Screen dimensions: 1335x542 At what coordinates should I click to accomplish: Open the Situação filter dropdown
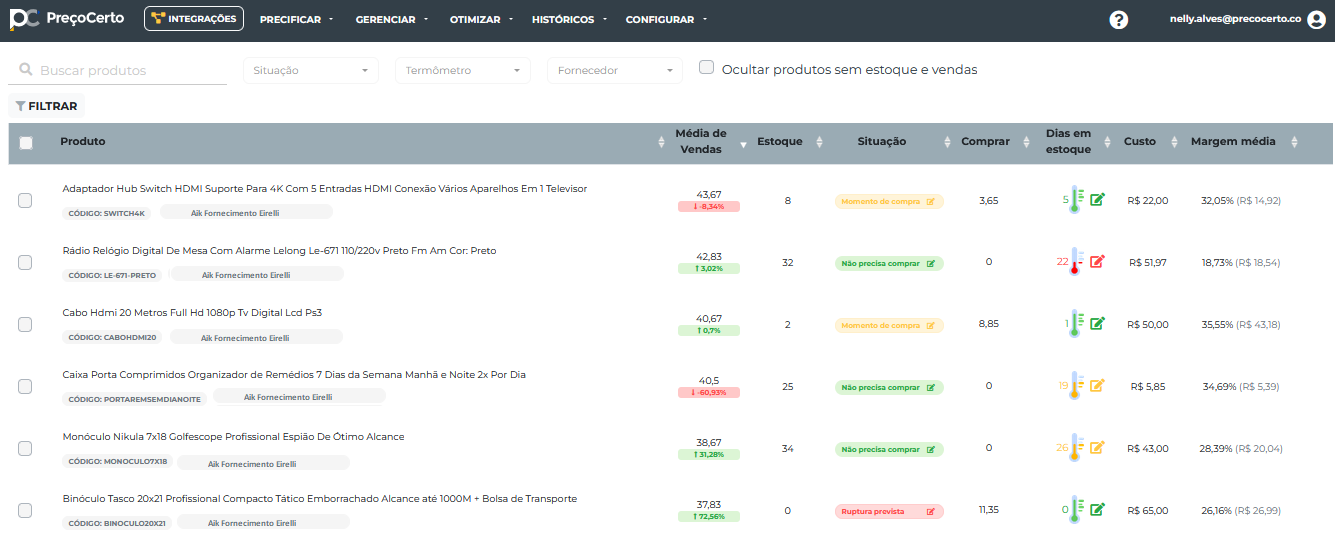point(310,71)
